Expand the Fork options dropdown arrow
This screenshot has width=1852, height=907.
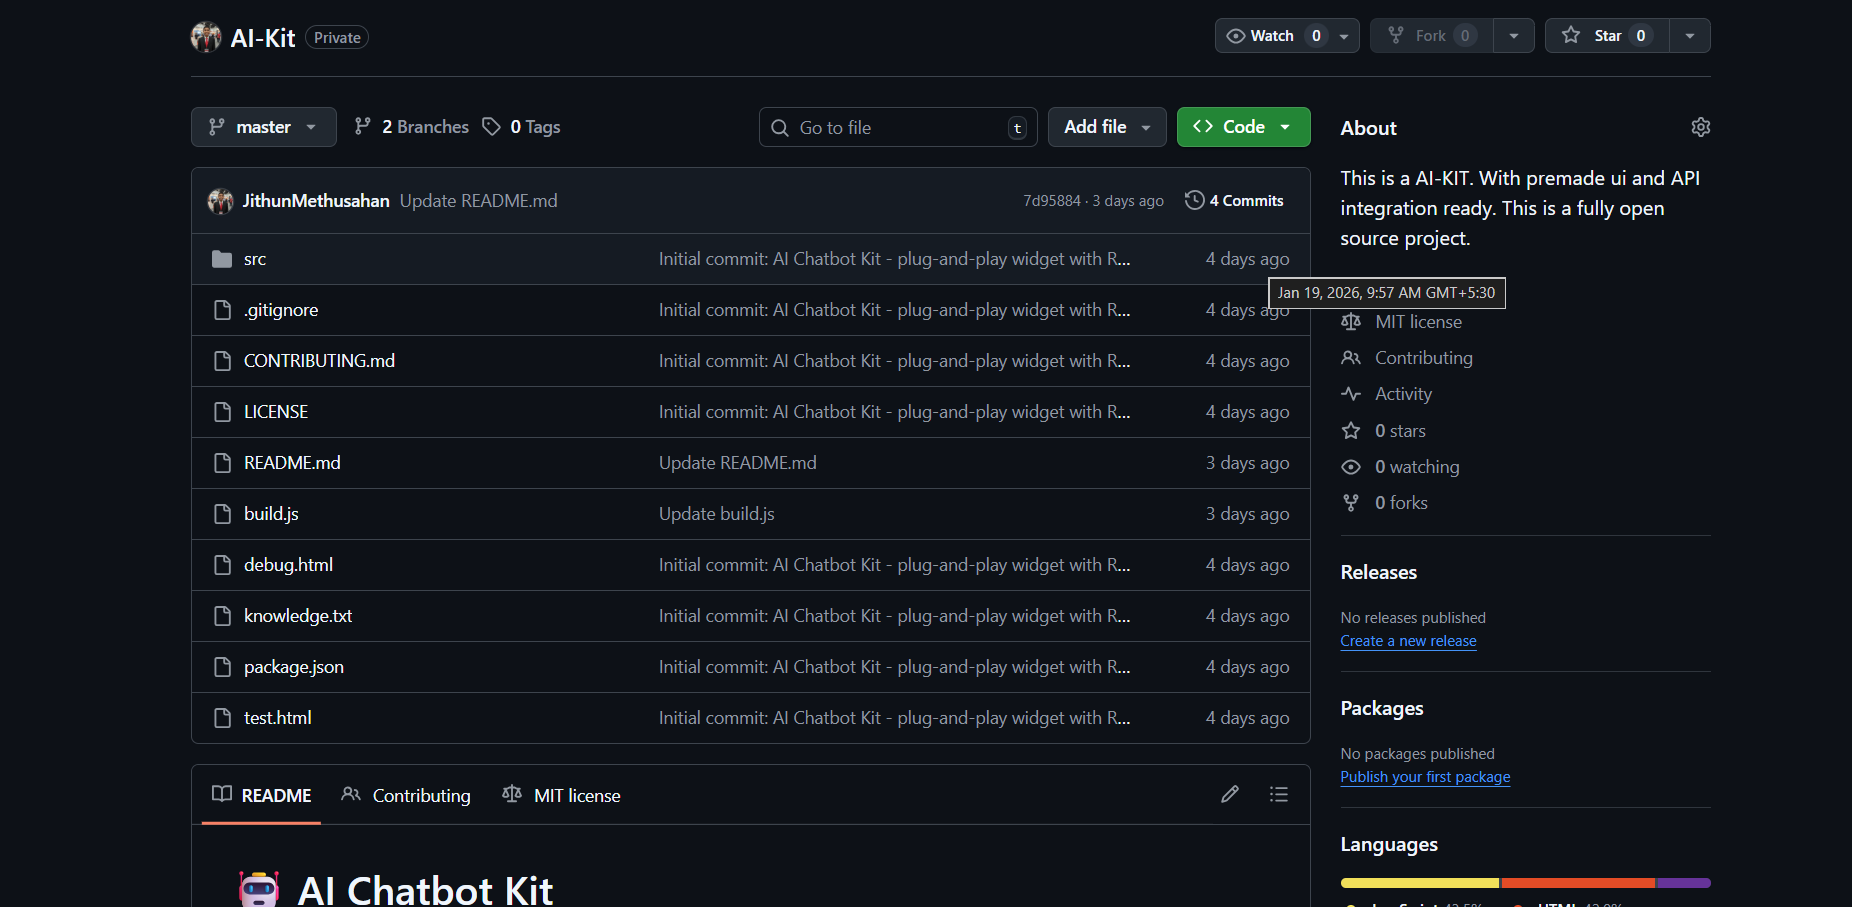[1514, 36]
